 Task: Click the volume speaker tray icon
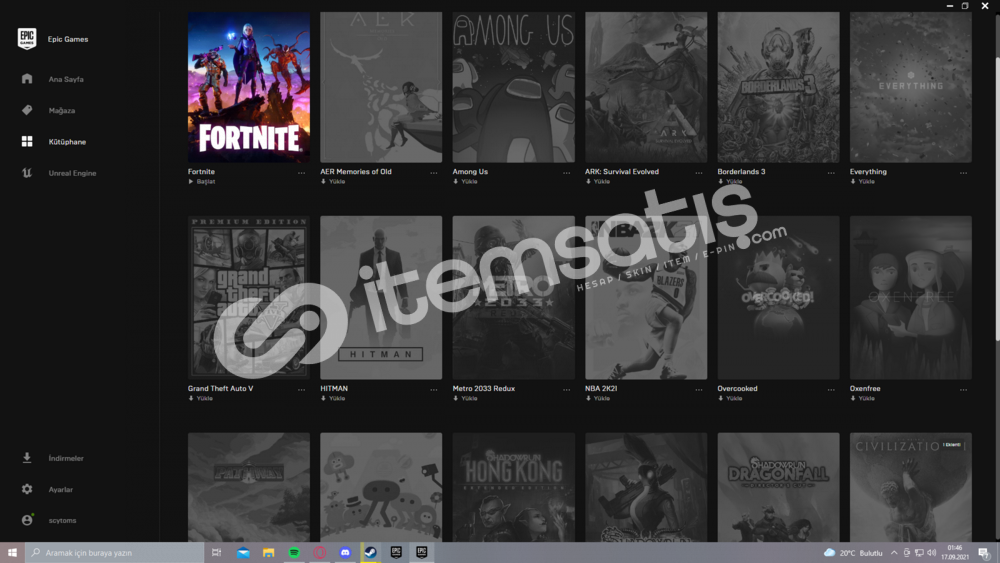point(931,553)
